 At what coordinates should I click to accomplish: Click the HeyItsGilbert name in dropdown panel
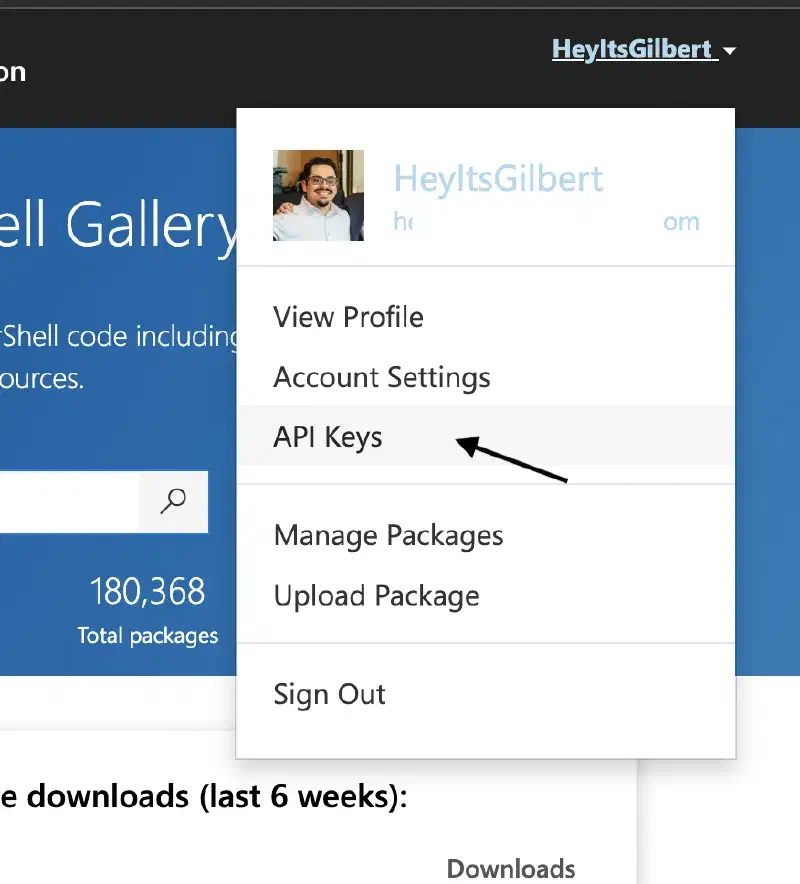click(498, 179)
